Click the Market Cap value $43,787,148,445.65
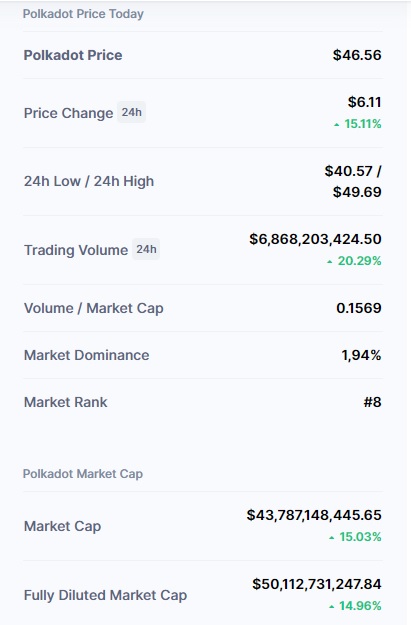411x625 pixels. click(314, 515)
